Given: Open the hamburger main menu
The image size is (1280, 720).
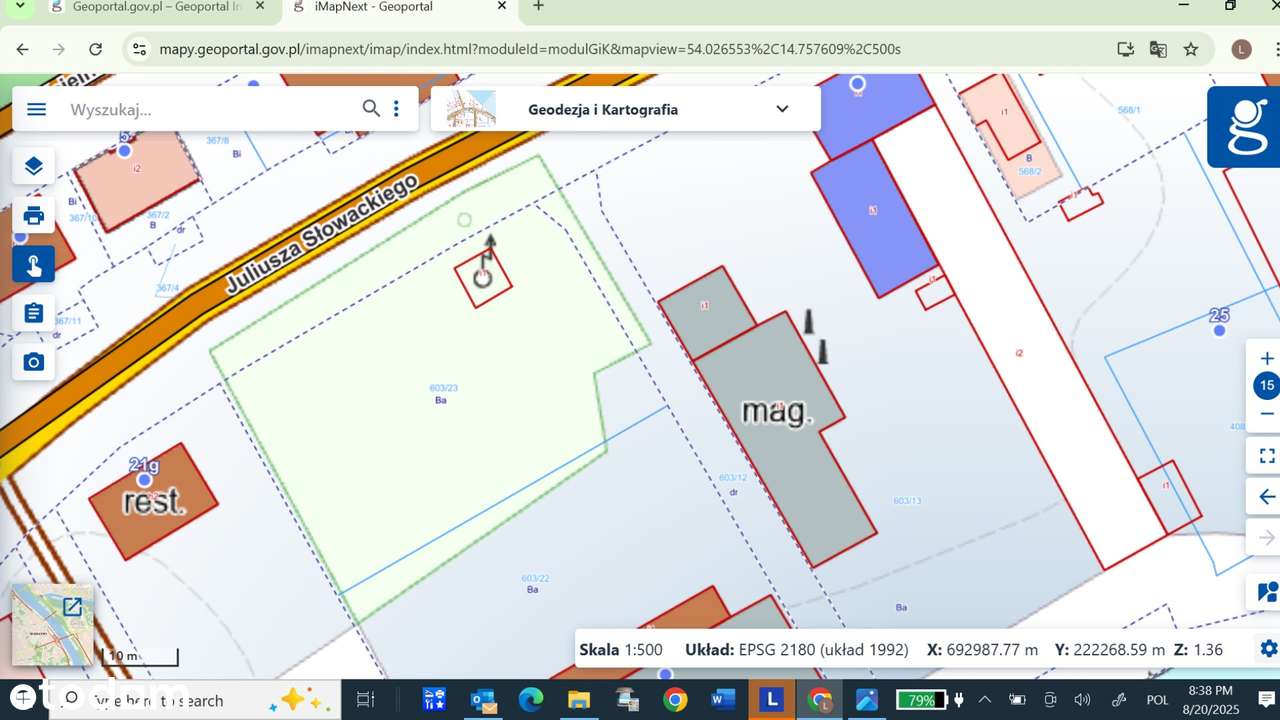Looking at the screenshot, I should click(36, 109).
